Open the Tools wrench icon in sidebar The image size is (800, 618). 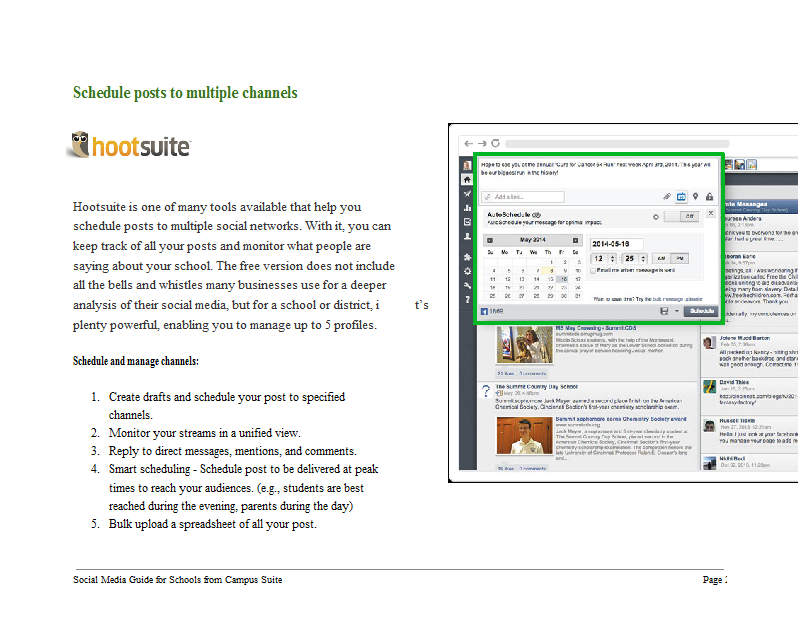click(x=467, y=285)
